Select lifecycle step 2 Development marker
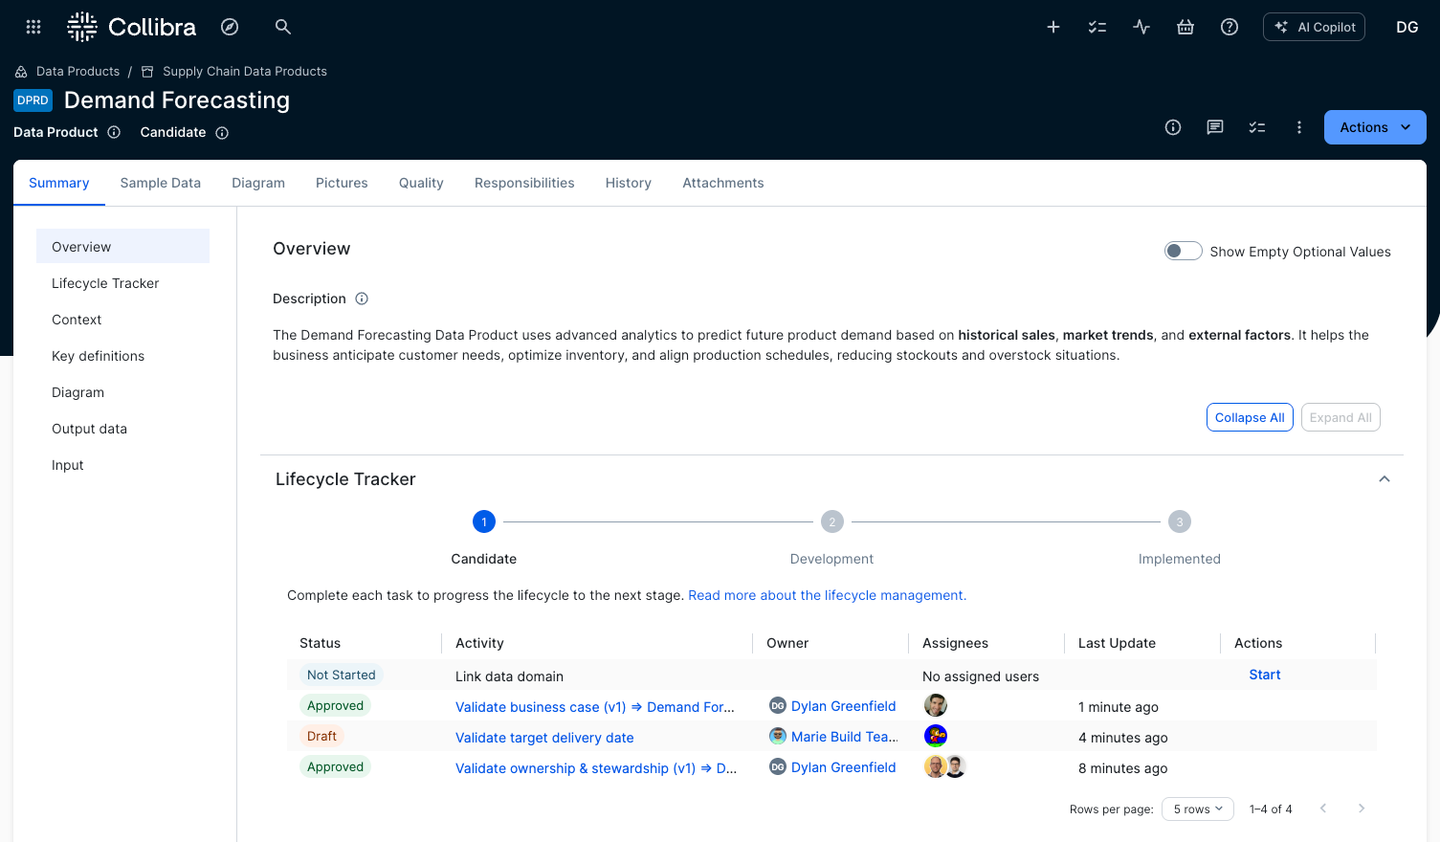Screen dimensions: 1440x842 [x=831, y=522]
